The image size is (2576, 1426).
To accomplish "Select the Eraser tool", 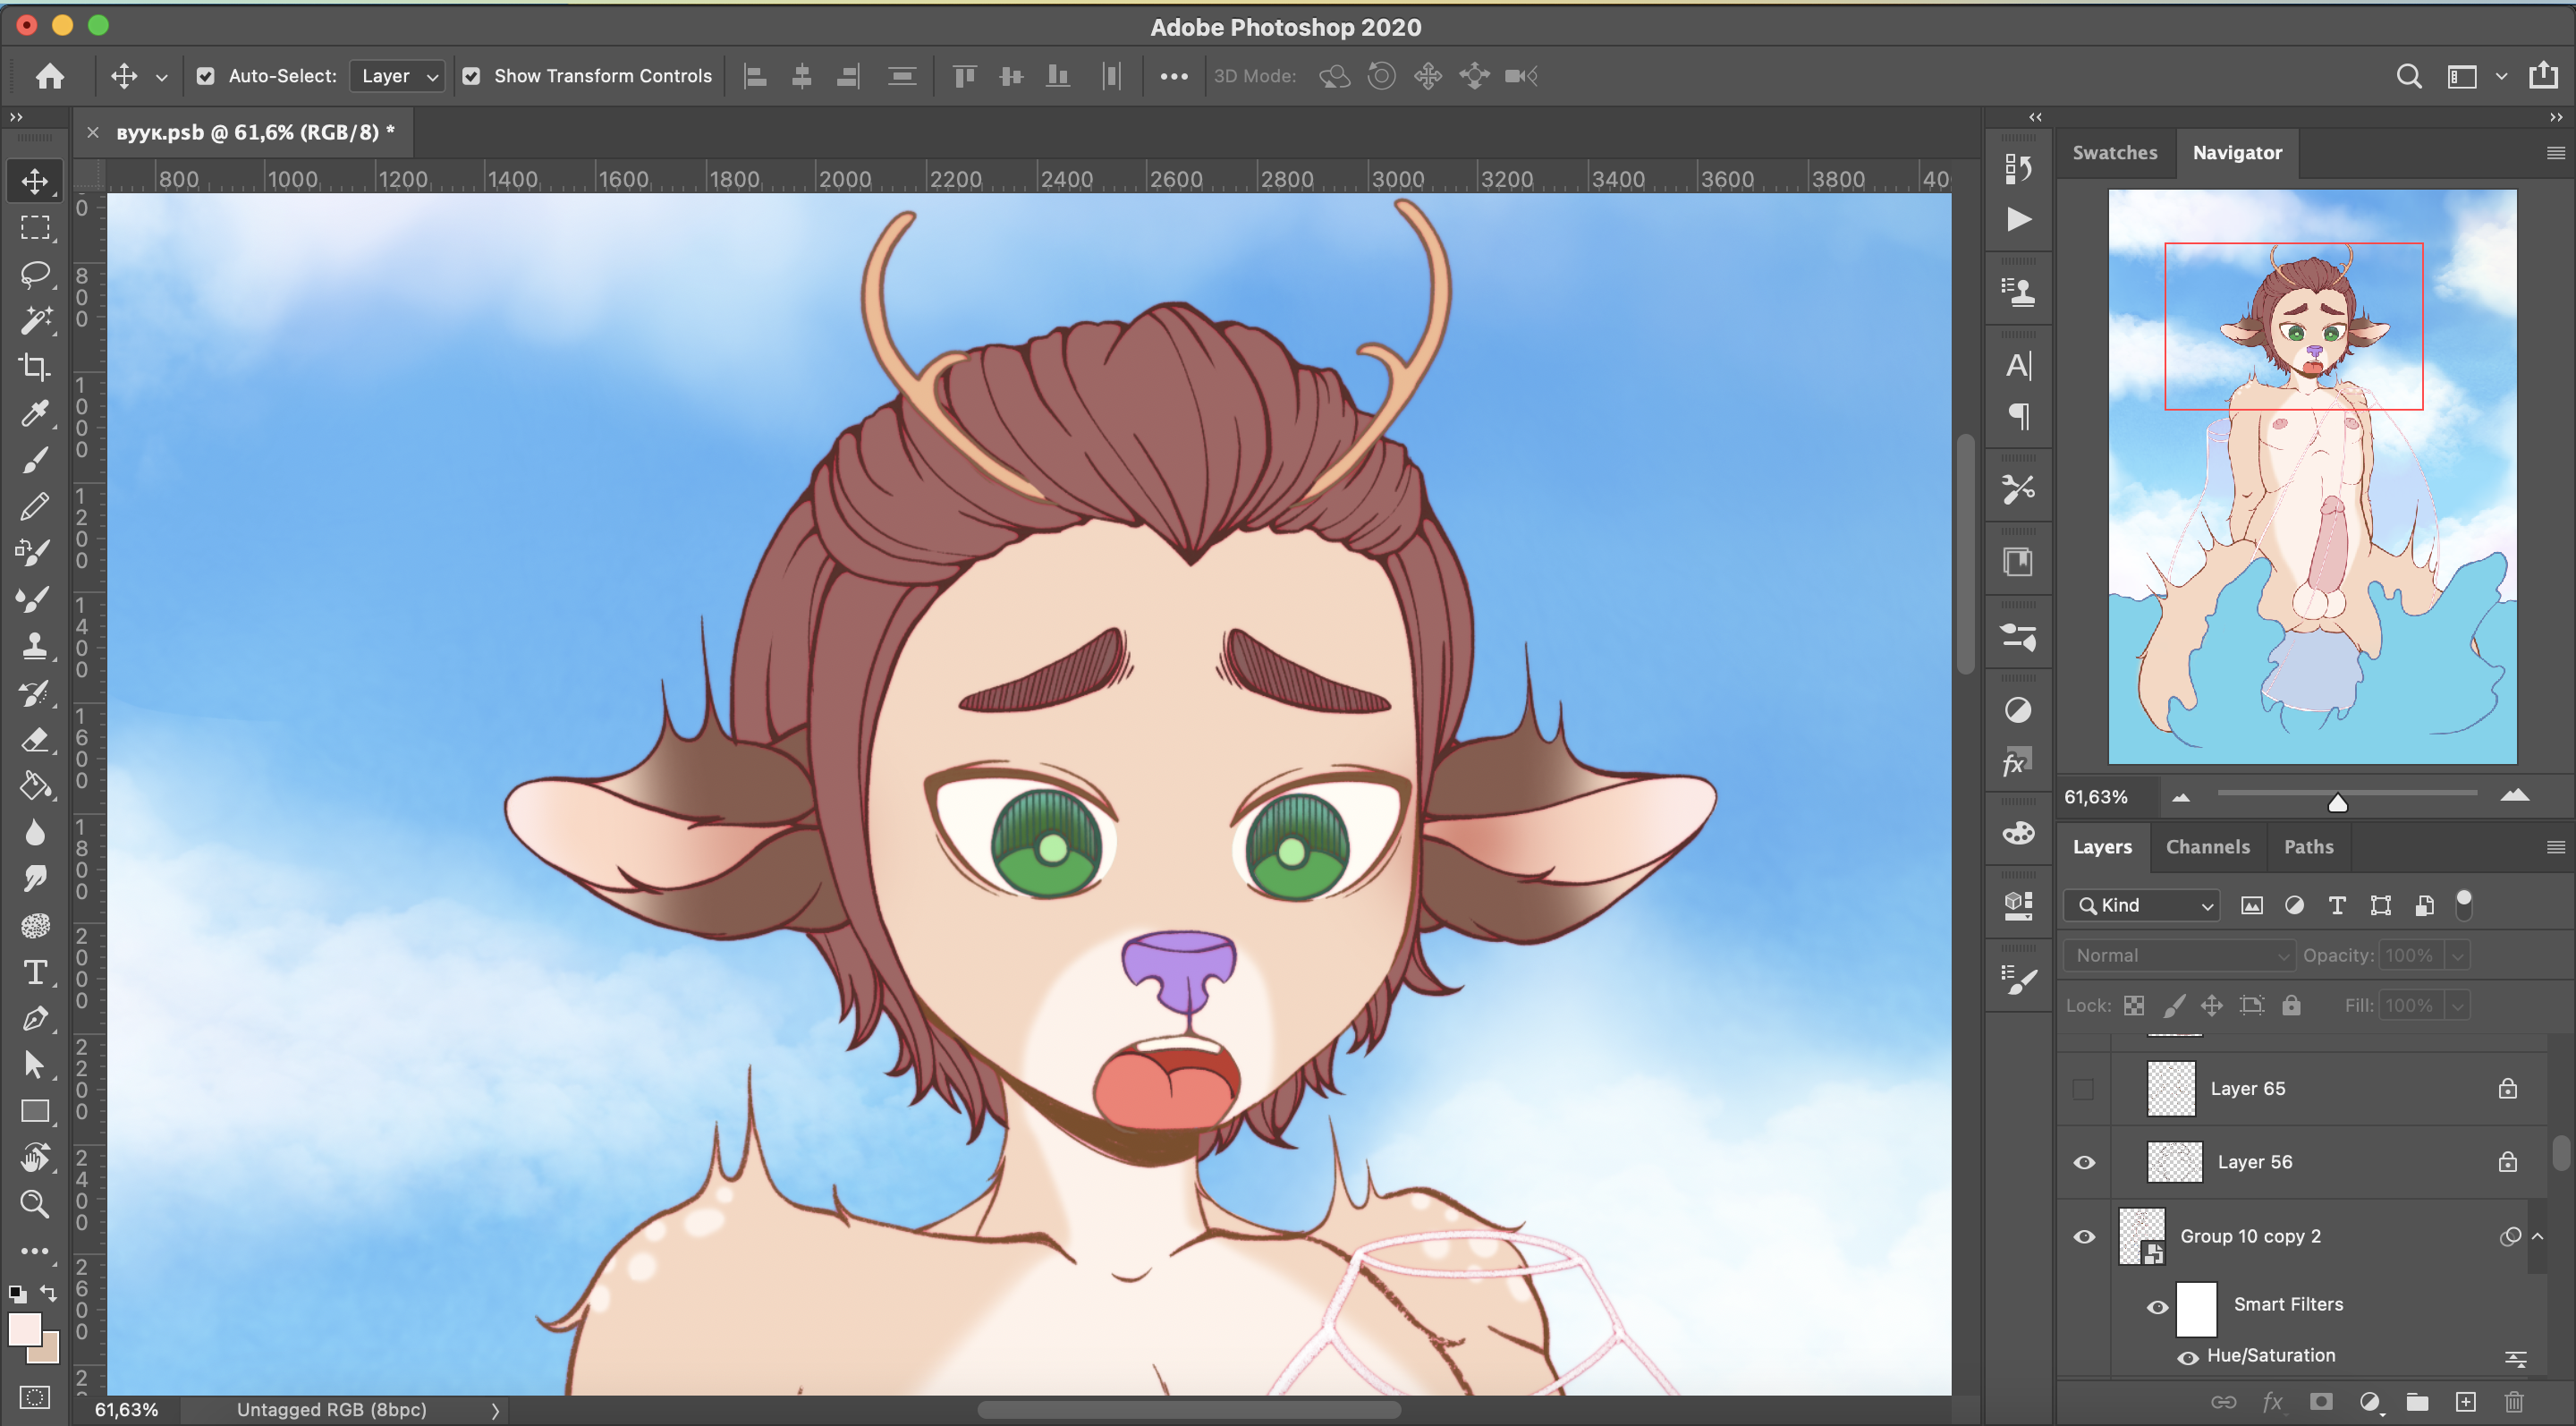I will (x=35, y=740).
